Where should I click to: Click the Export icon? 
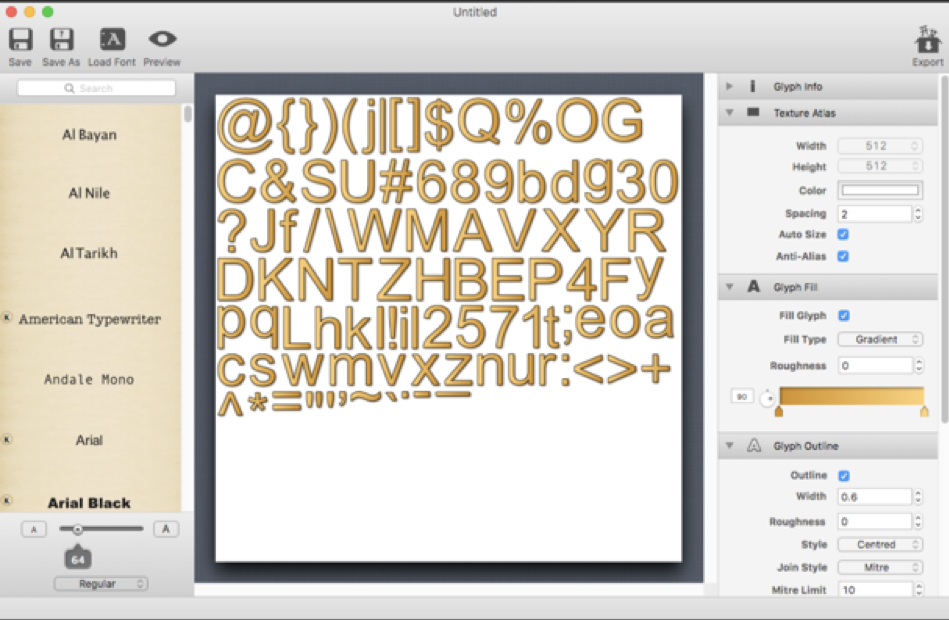pyautogui.click(x=927, y=42)
